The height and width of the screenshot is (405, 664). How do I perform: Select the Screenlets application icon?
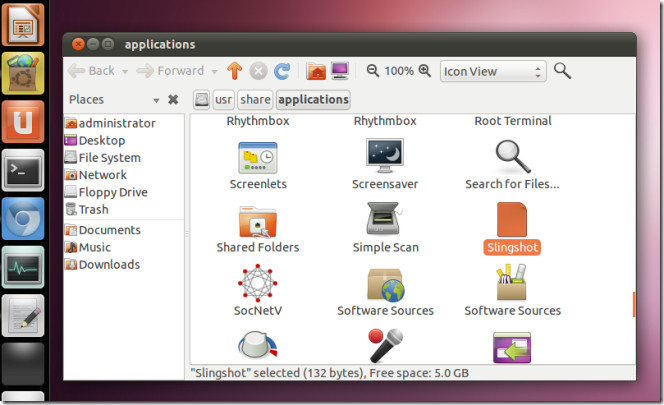tap(258, 158)
